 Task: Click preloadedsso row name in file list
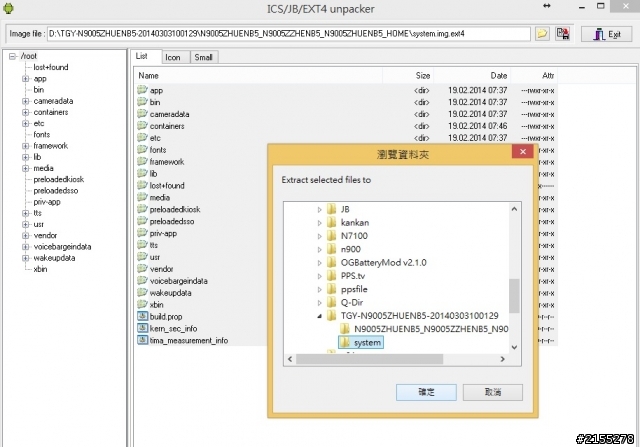pos(172,221)
